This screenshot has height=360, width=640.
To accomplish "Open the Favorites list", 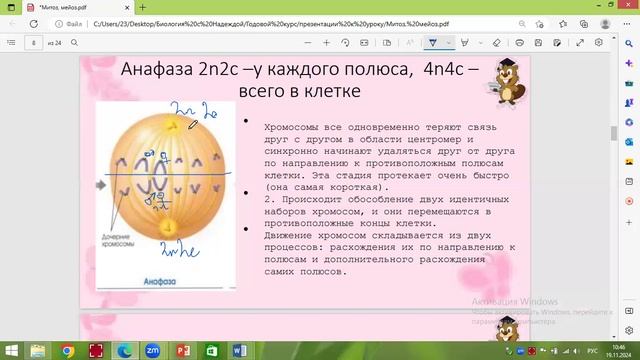I will pos(563,24).
